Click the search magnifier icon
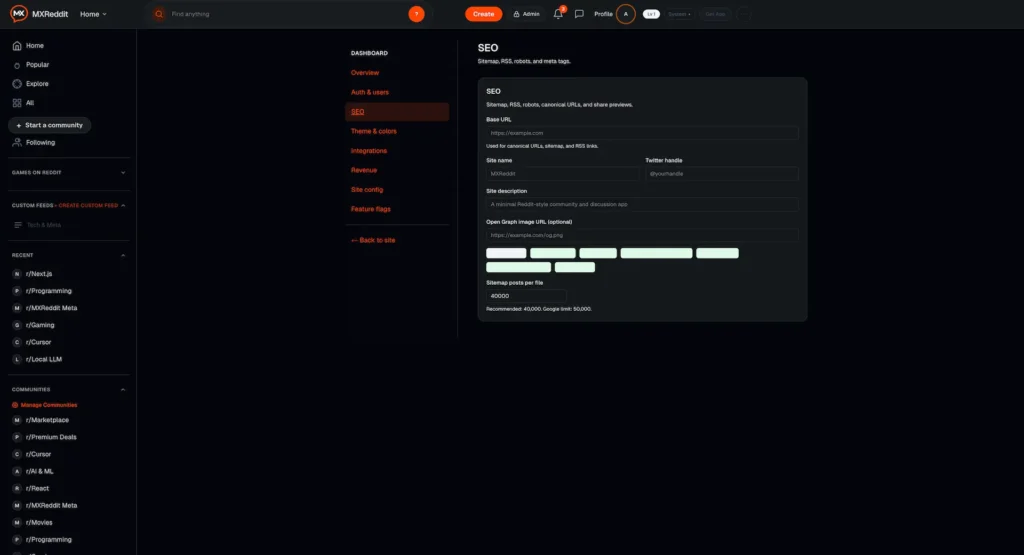The width and height of the screenshot is (1024, 555). click(159, 14)
